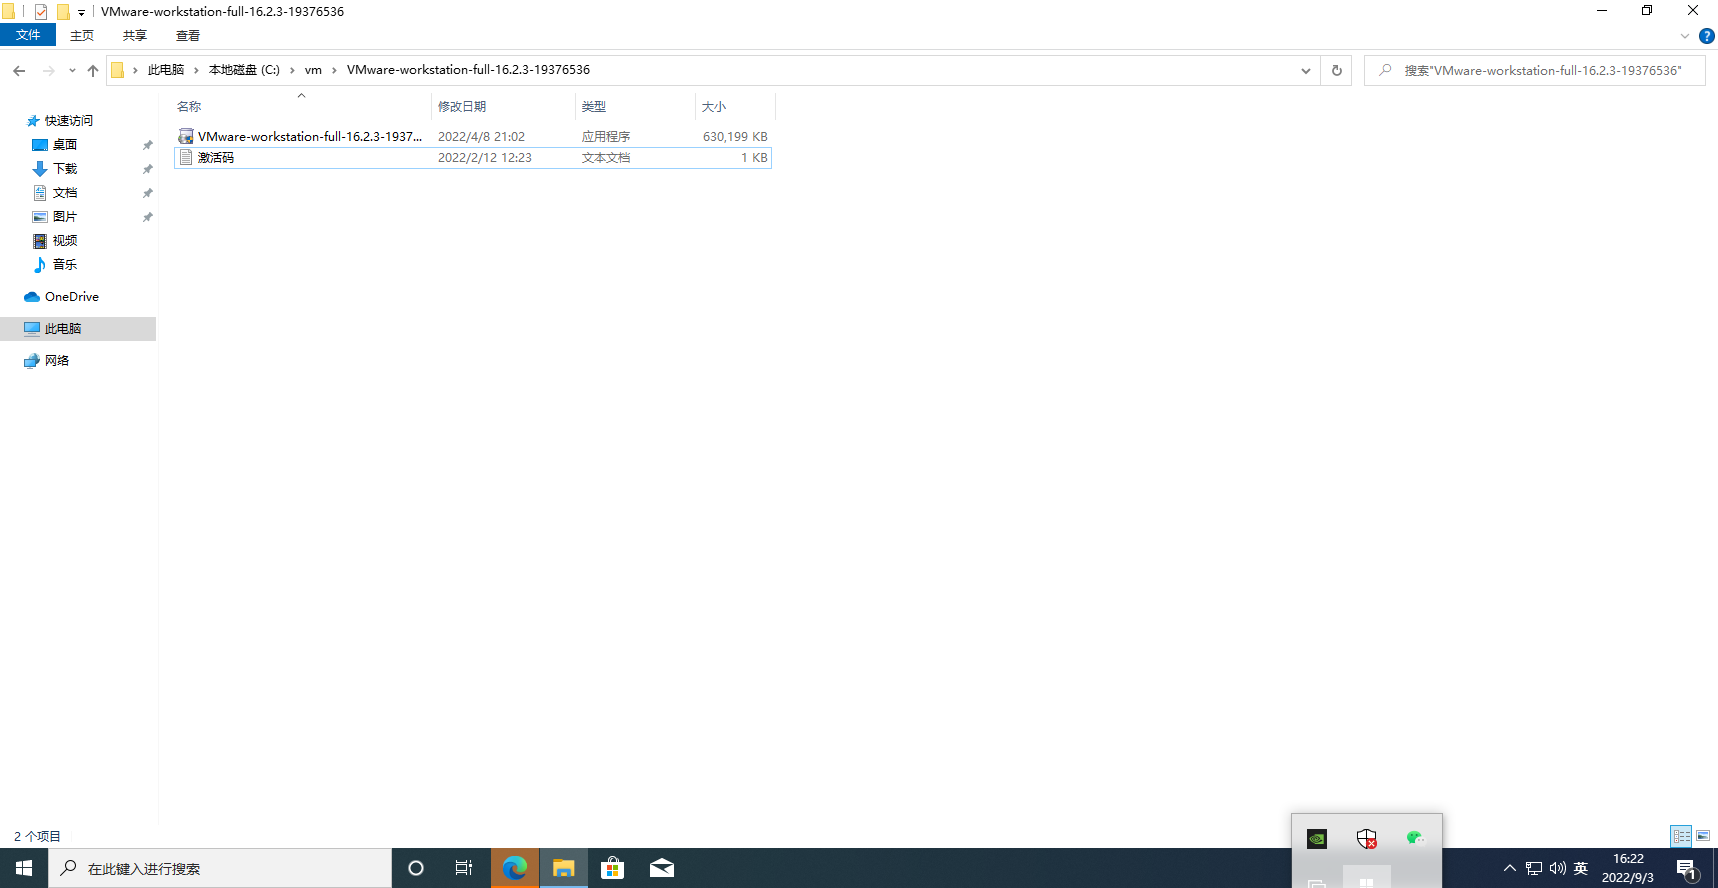Image resolution: width=1718 pixels, height=888 pixels.
Task: Click vm in the address breadcrumb
Action: 313,70
